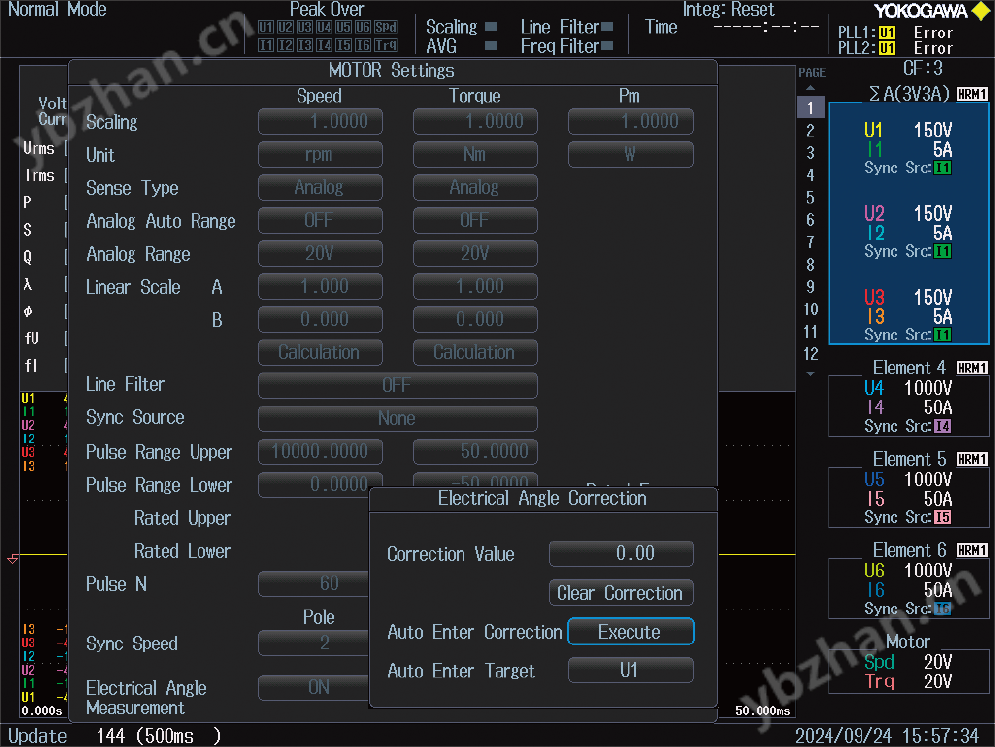Click the Trq peak-over indicator
Screen dimensions: 995x747
pos(388,44)
